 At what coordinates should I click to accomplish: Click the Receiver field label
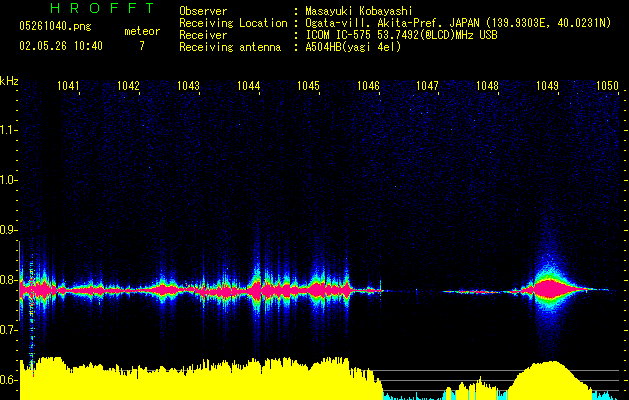click(203, 35)
